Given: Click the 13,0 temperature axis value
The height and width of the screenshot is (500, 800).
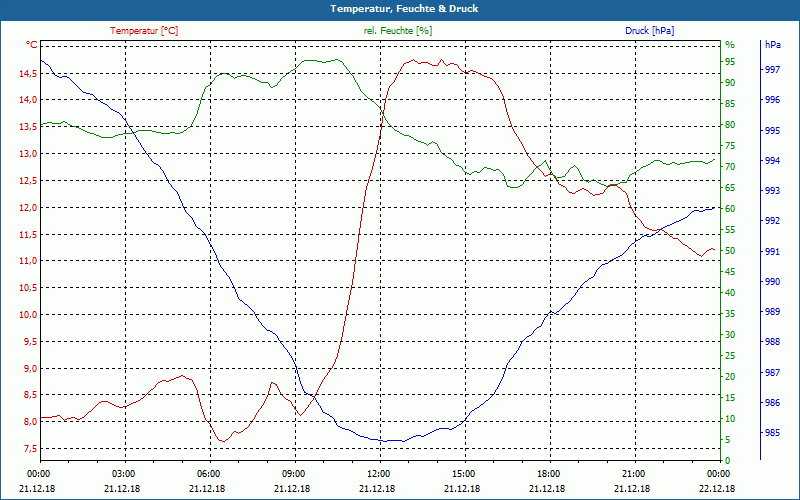Looking at the screenshot, I should (28, 154).
